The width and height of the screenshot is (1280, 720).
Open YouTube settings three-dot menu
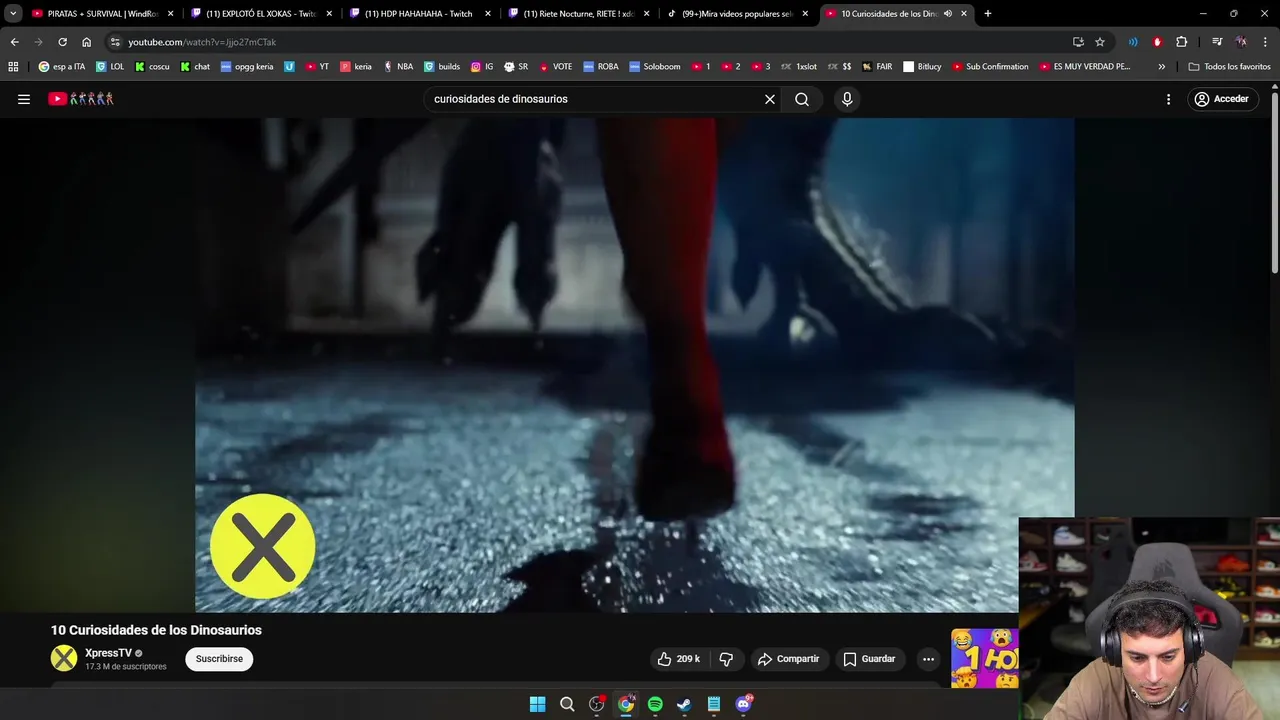coord(1168,99)
